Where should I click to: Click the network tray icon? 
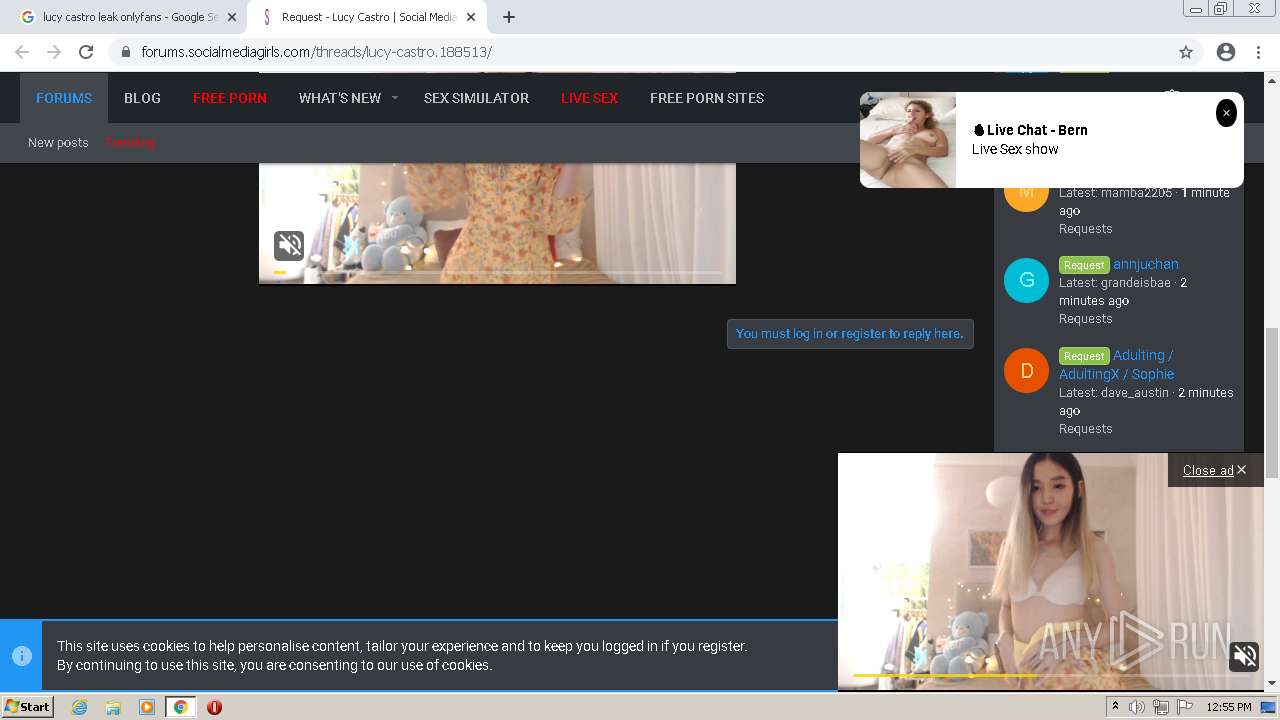click(x=1160, y=707)
